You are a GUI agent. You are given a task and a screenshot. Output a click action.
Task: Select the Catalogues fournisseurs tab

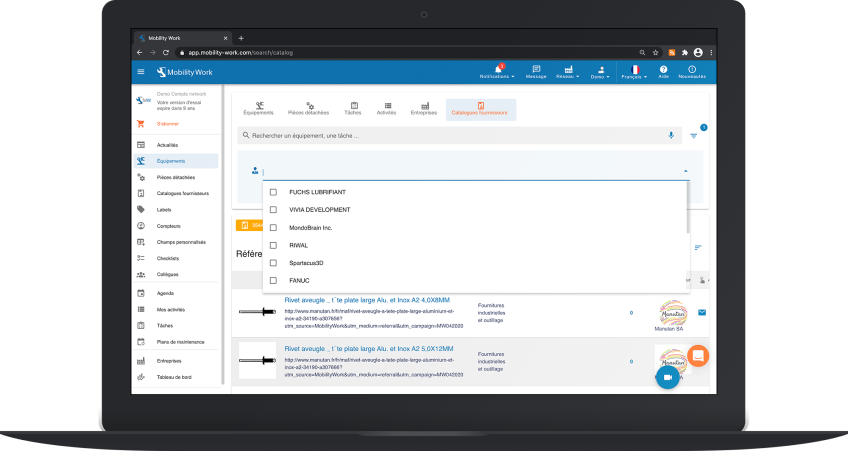pos(480,109)
